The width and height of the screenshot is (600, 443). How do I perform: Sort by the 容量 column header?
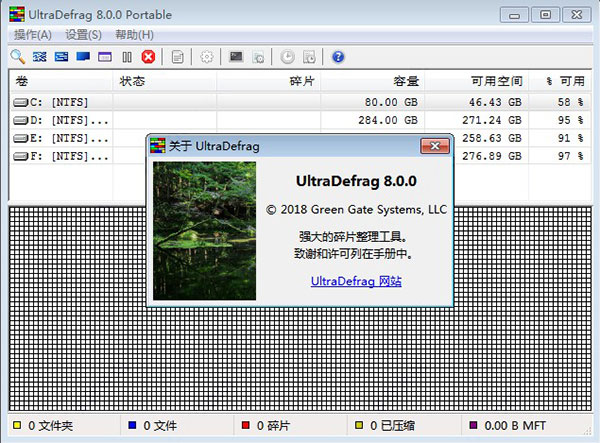(372, 81)
